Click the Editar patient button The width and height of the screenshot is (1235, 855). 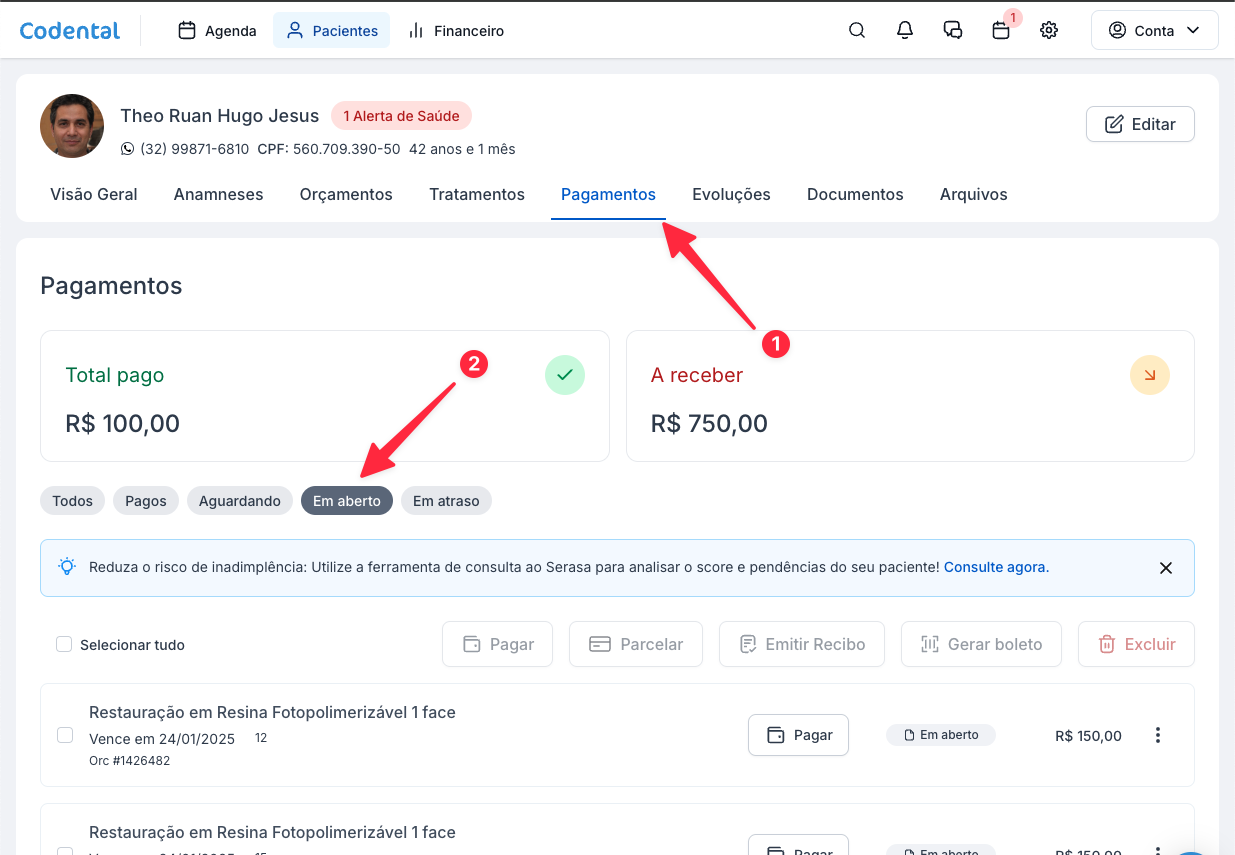click(x=1140, y=124)
